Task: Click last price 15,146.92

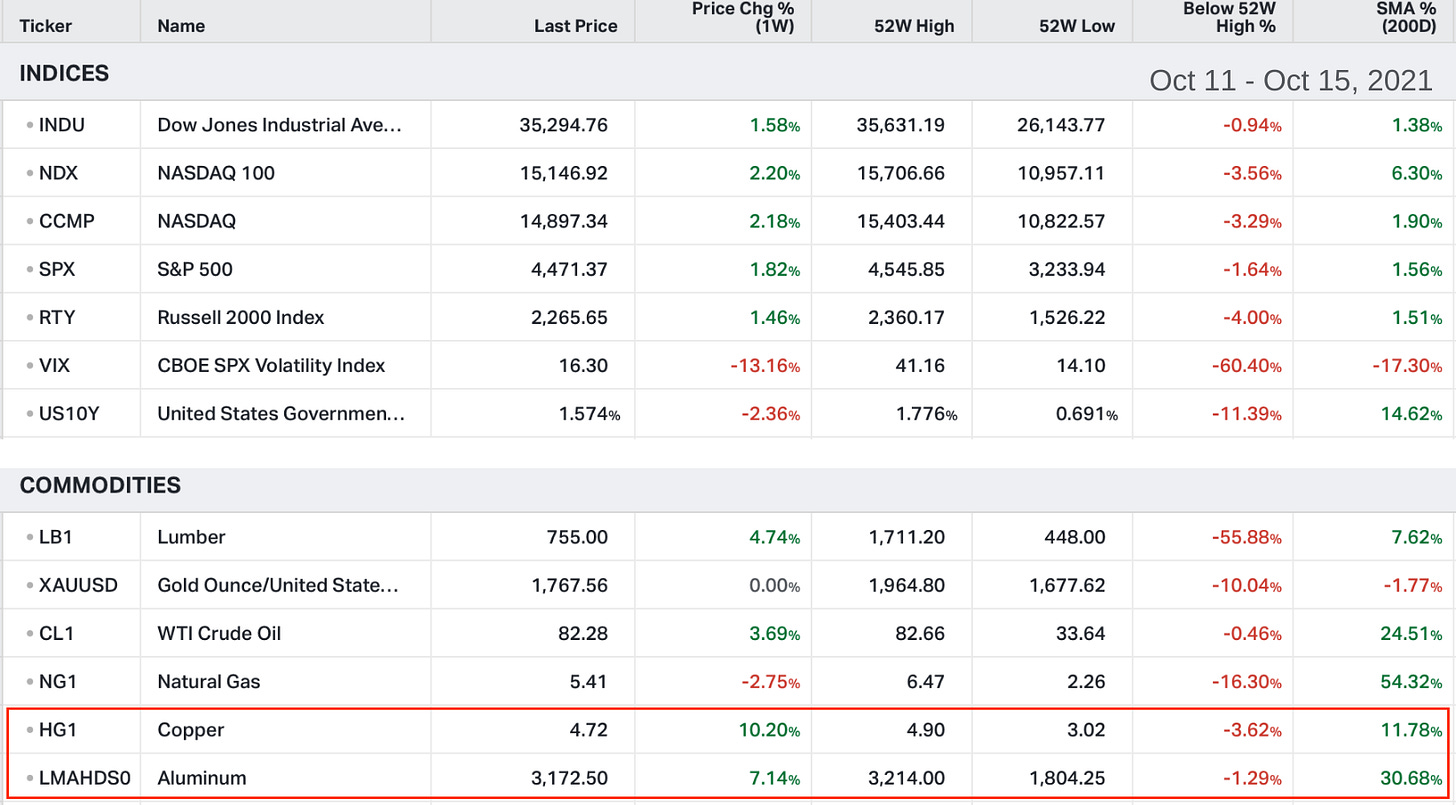Action: 563,173
